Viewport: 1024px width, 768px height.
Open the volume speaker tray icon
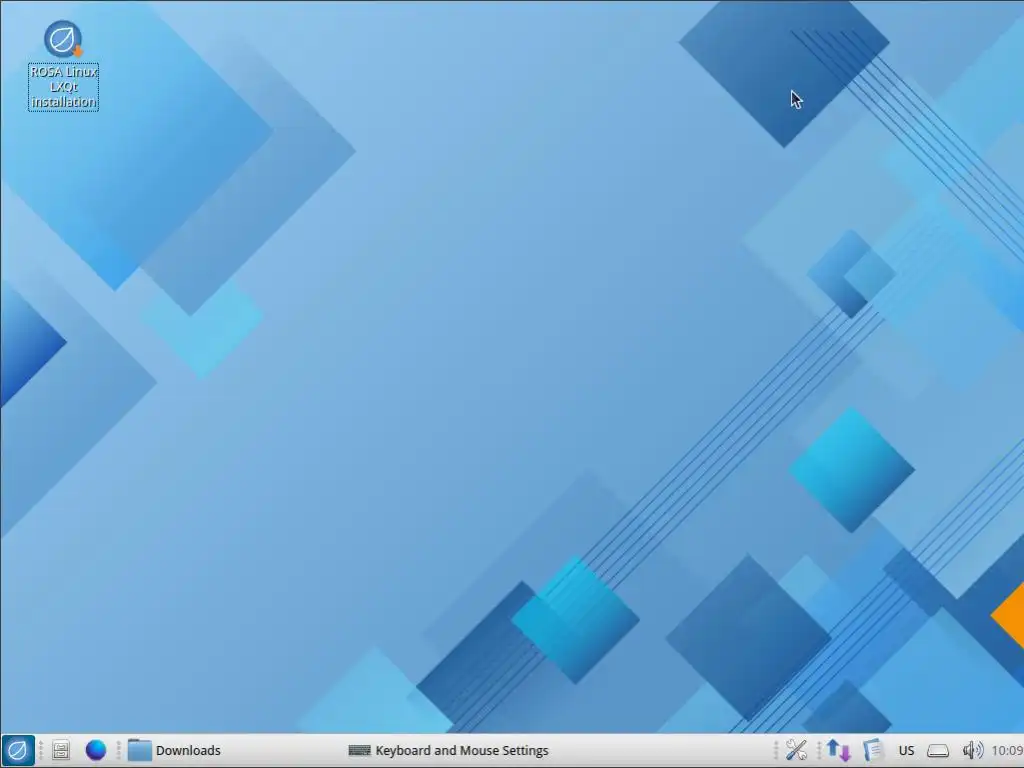972,750
